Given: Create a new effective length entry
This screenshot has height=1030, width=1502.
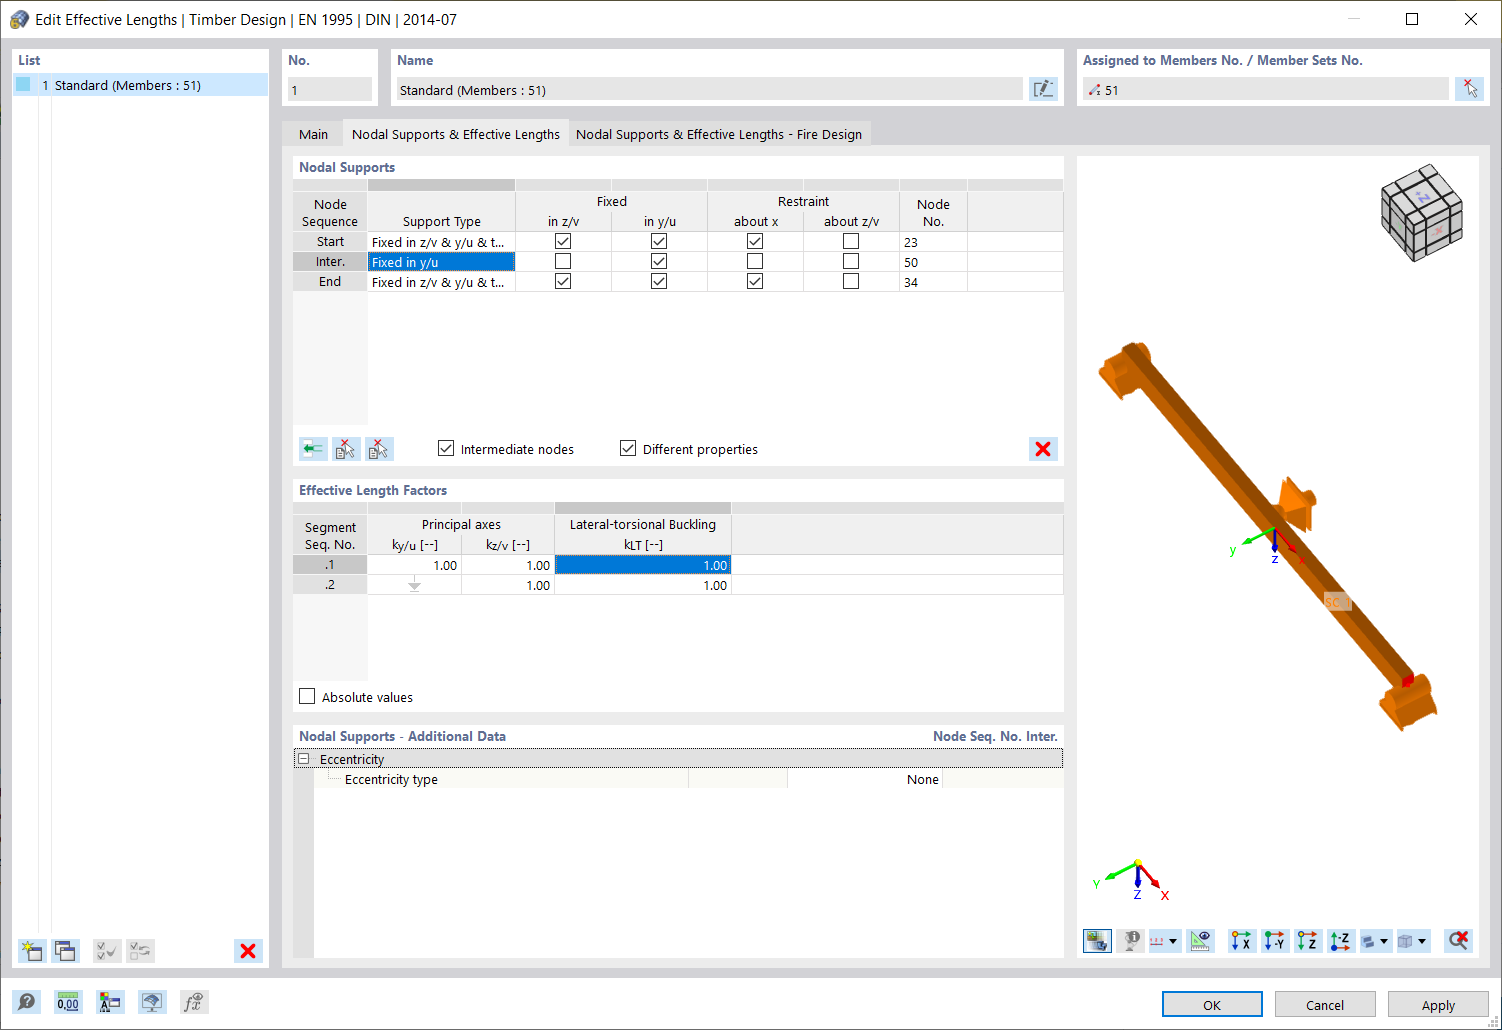Looking at the screenshot, I should click(32, 951).
